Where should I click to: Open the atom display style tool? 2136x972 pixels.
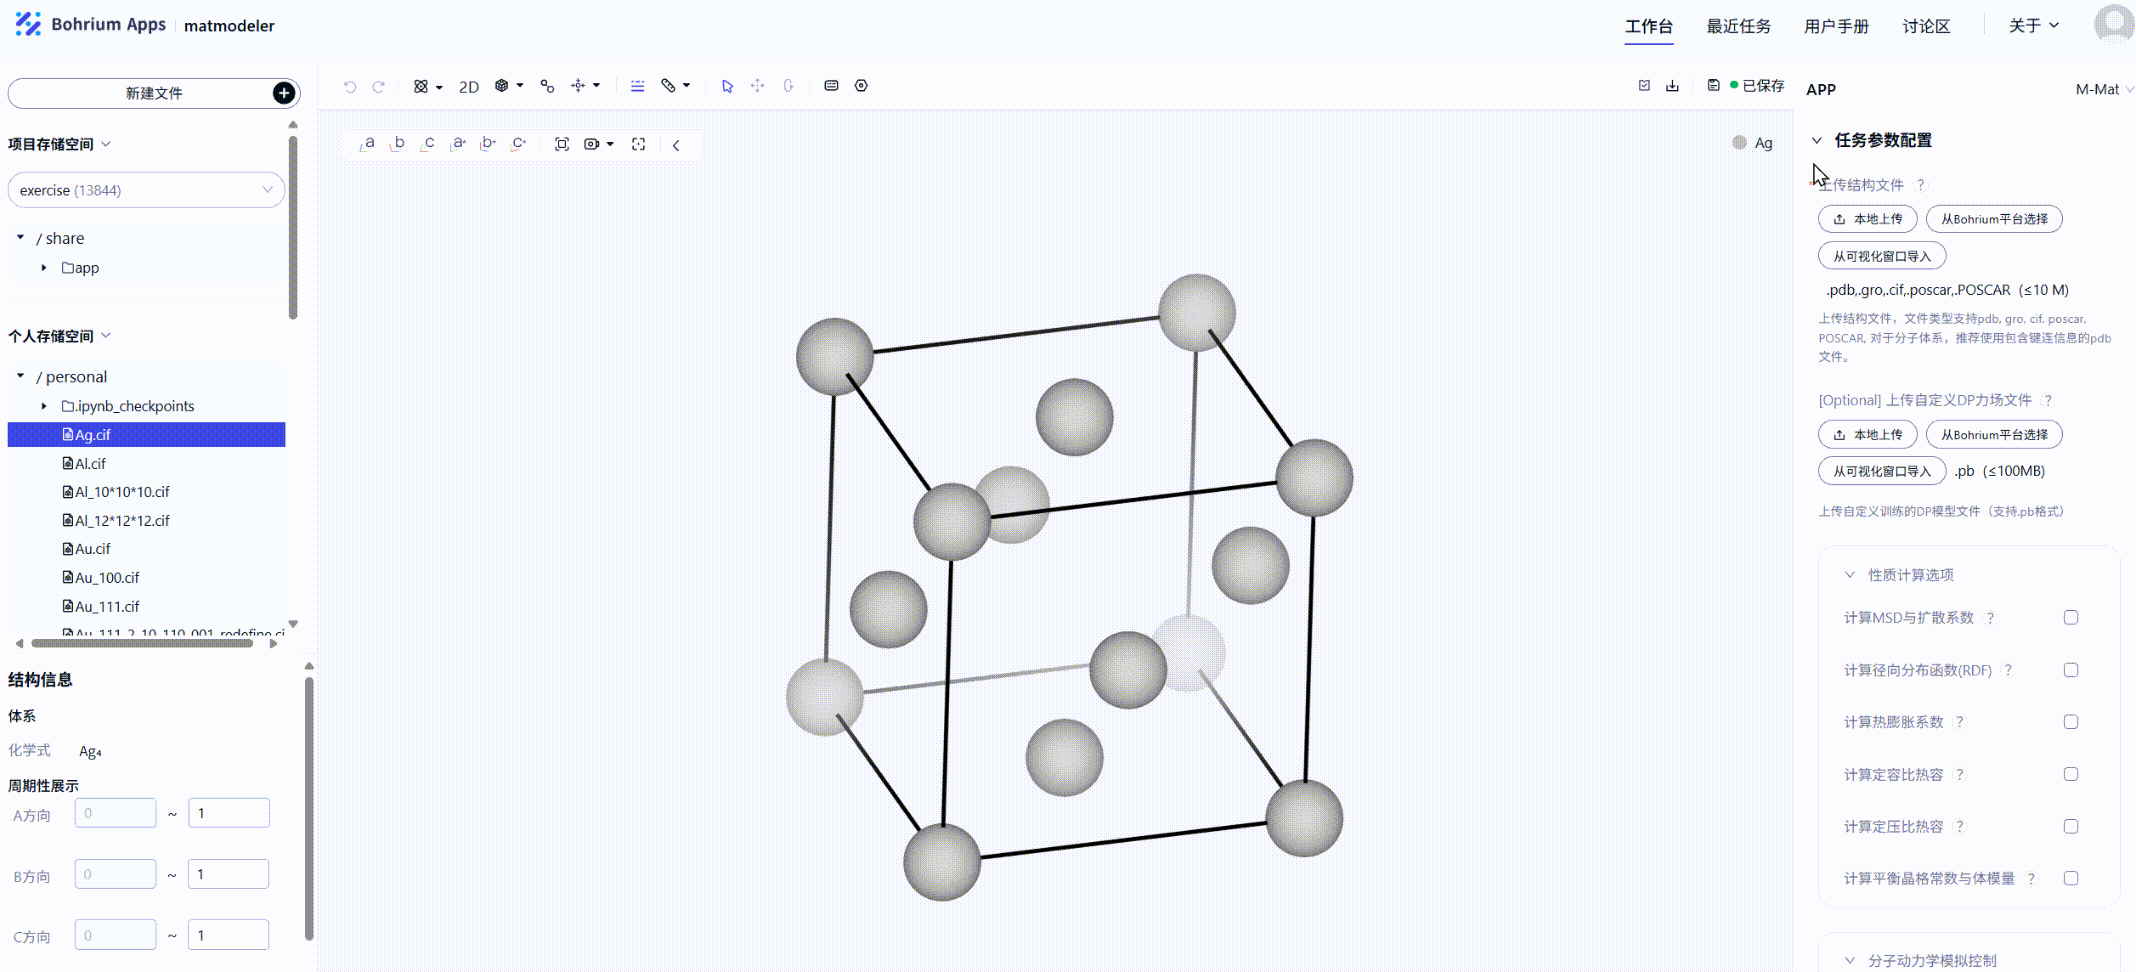pyautogui.click(x=427, y=87)
